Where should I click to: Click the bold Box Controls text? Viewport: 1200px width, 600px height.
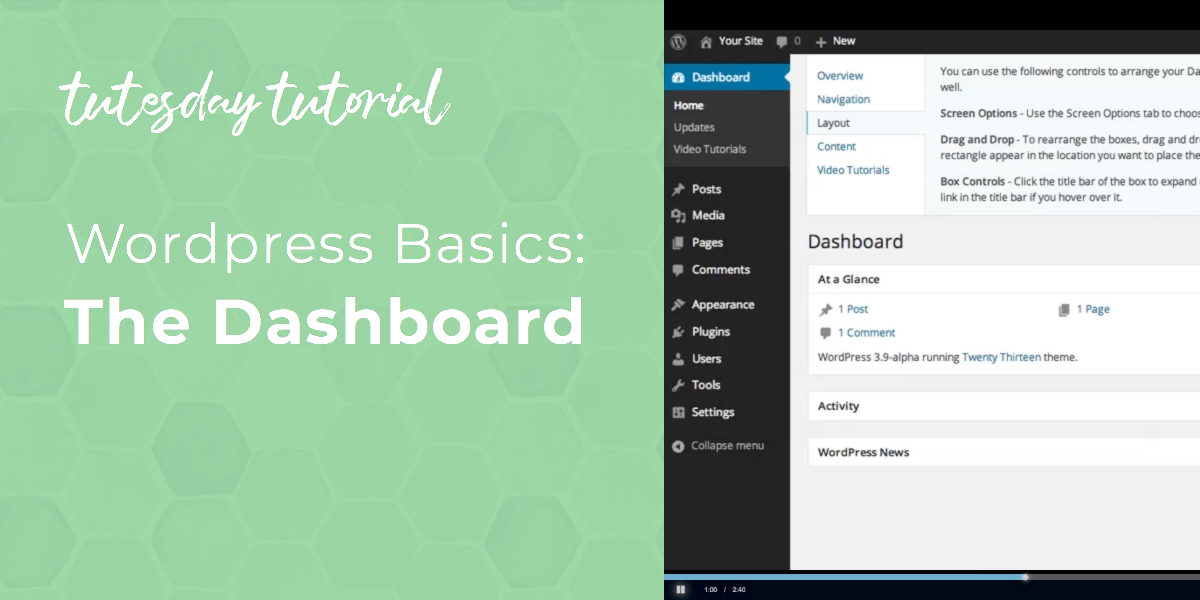975,182
